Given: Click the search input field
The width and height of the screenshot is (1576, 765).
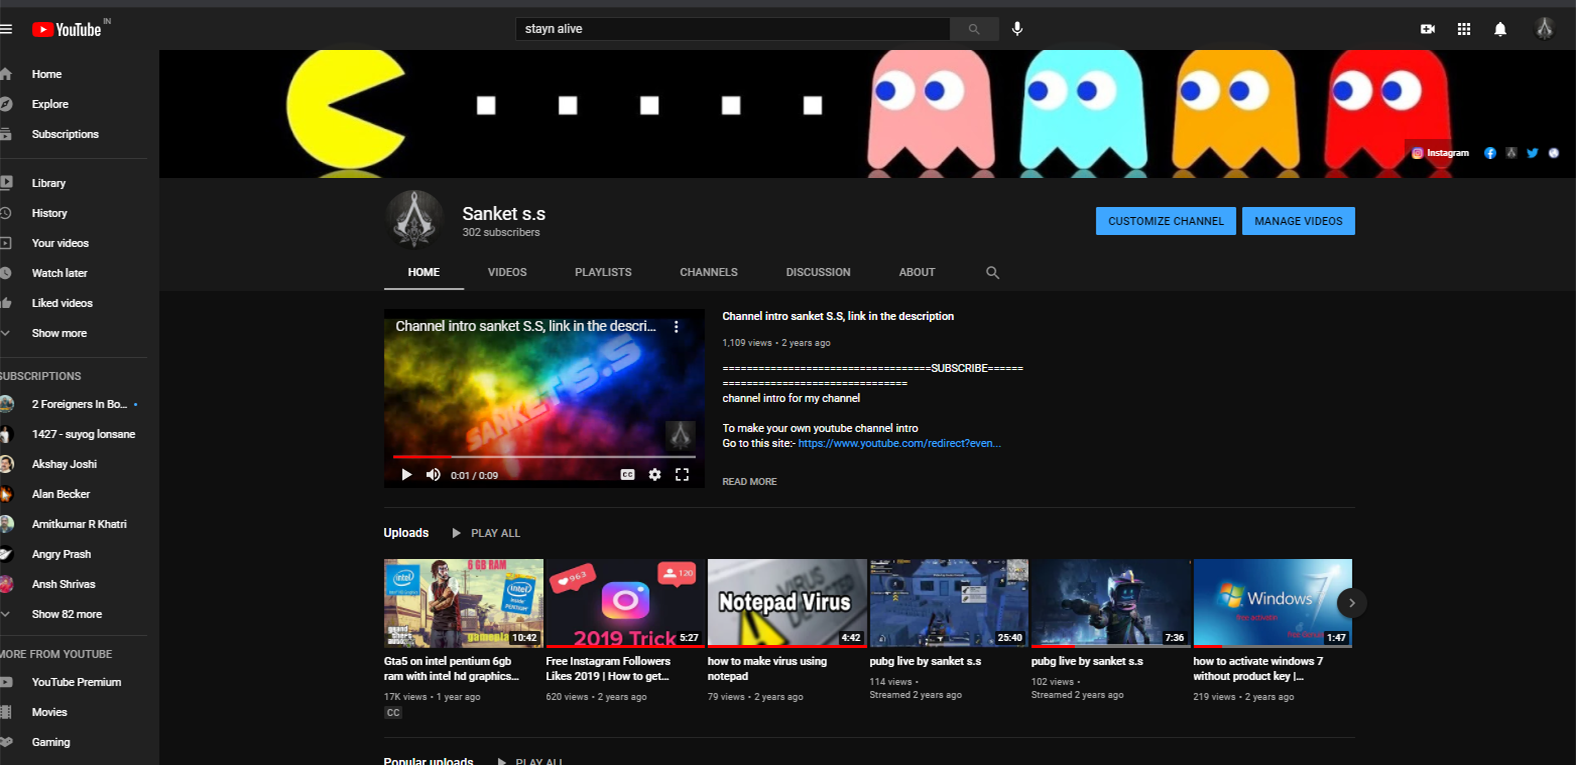Looking at the screenshot, I should pyautogui.click(x=733, y=29).
